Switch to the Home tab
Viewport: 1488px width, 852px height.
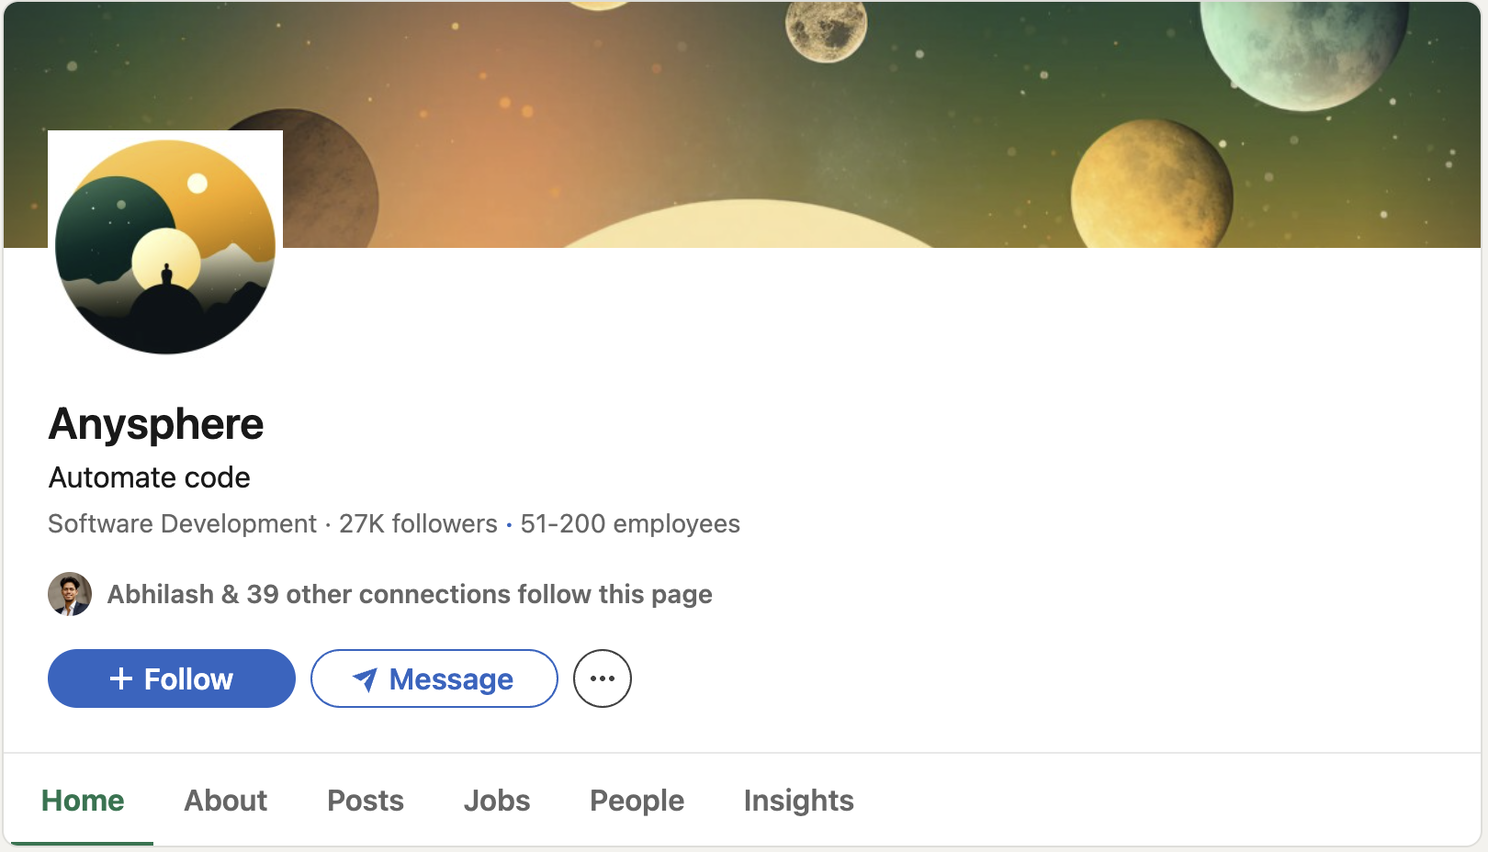coord(83,800)
